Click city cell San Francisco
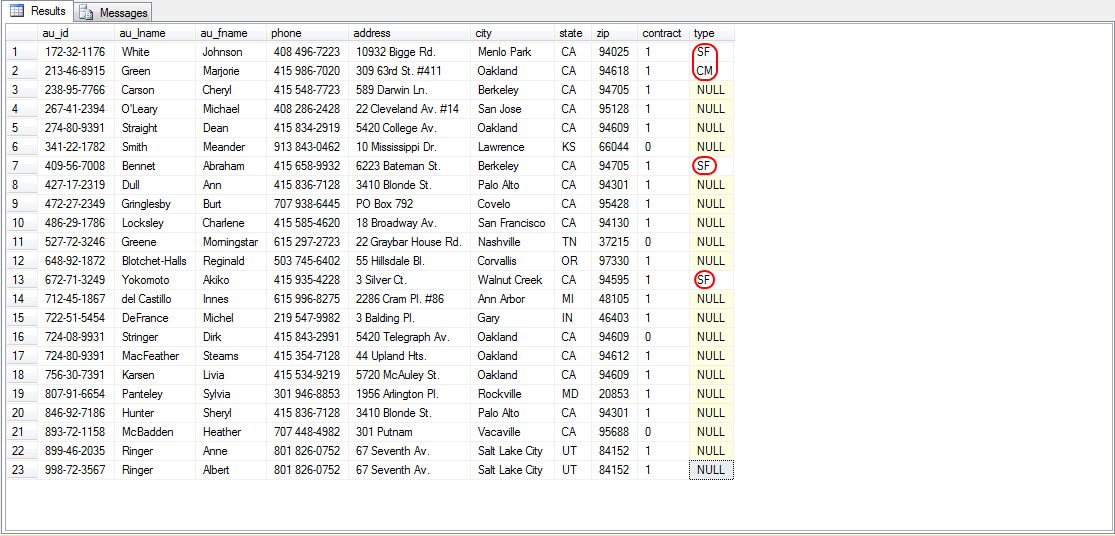 pos(513,223)
